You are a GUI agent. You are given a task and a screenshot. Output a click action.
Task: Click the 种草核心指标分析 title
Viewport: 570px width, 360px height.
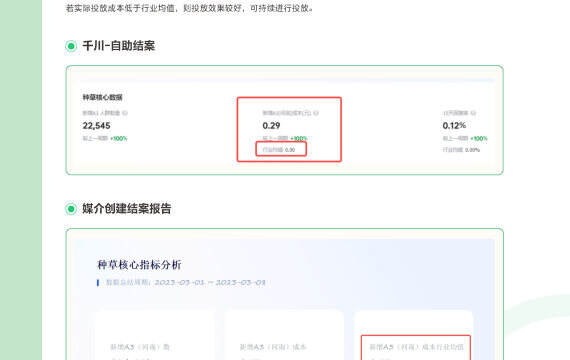pos(139,265)
